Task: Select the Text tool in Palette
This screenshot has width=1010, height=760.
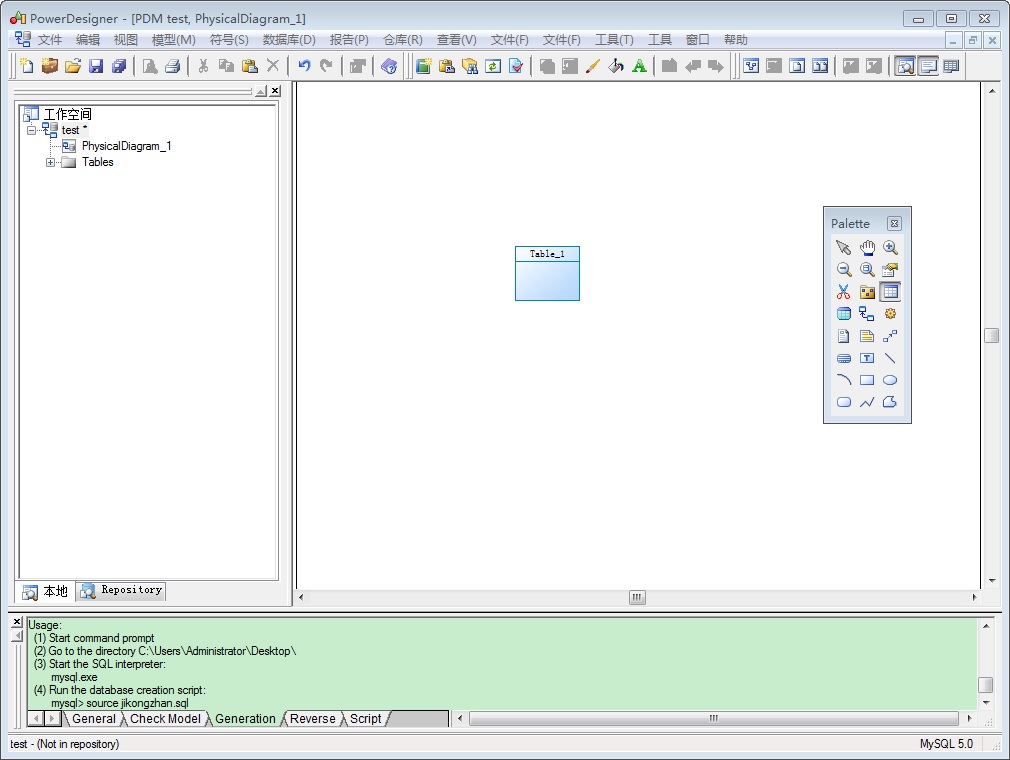Action: (x=867, y=358)
